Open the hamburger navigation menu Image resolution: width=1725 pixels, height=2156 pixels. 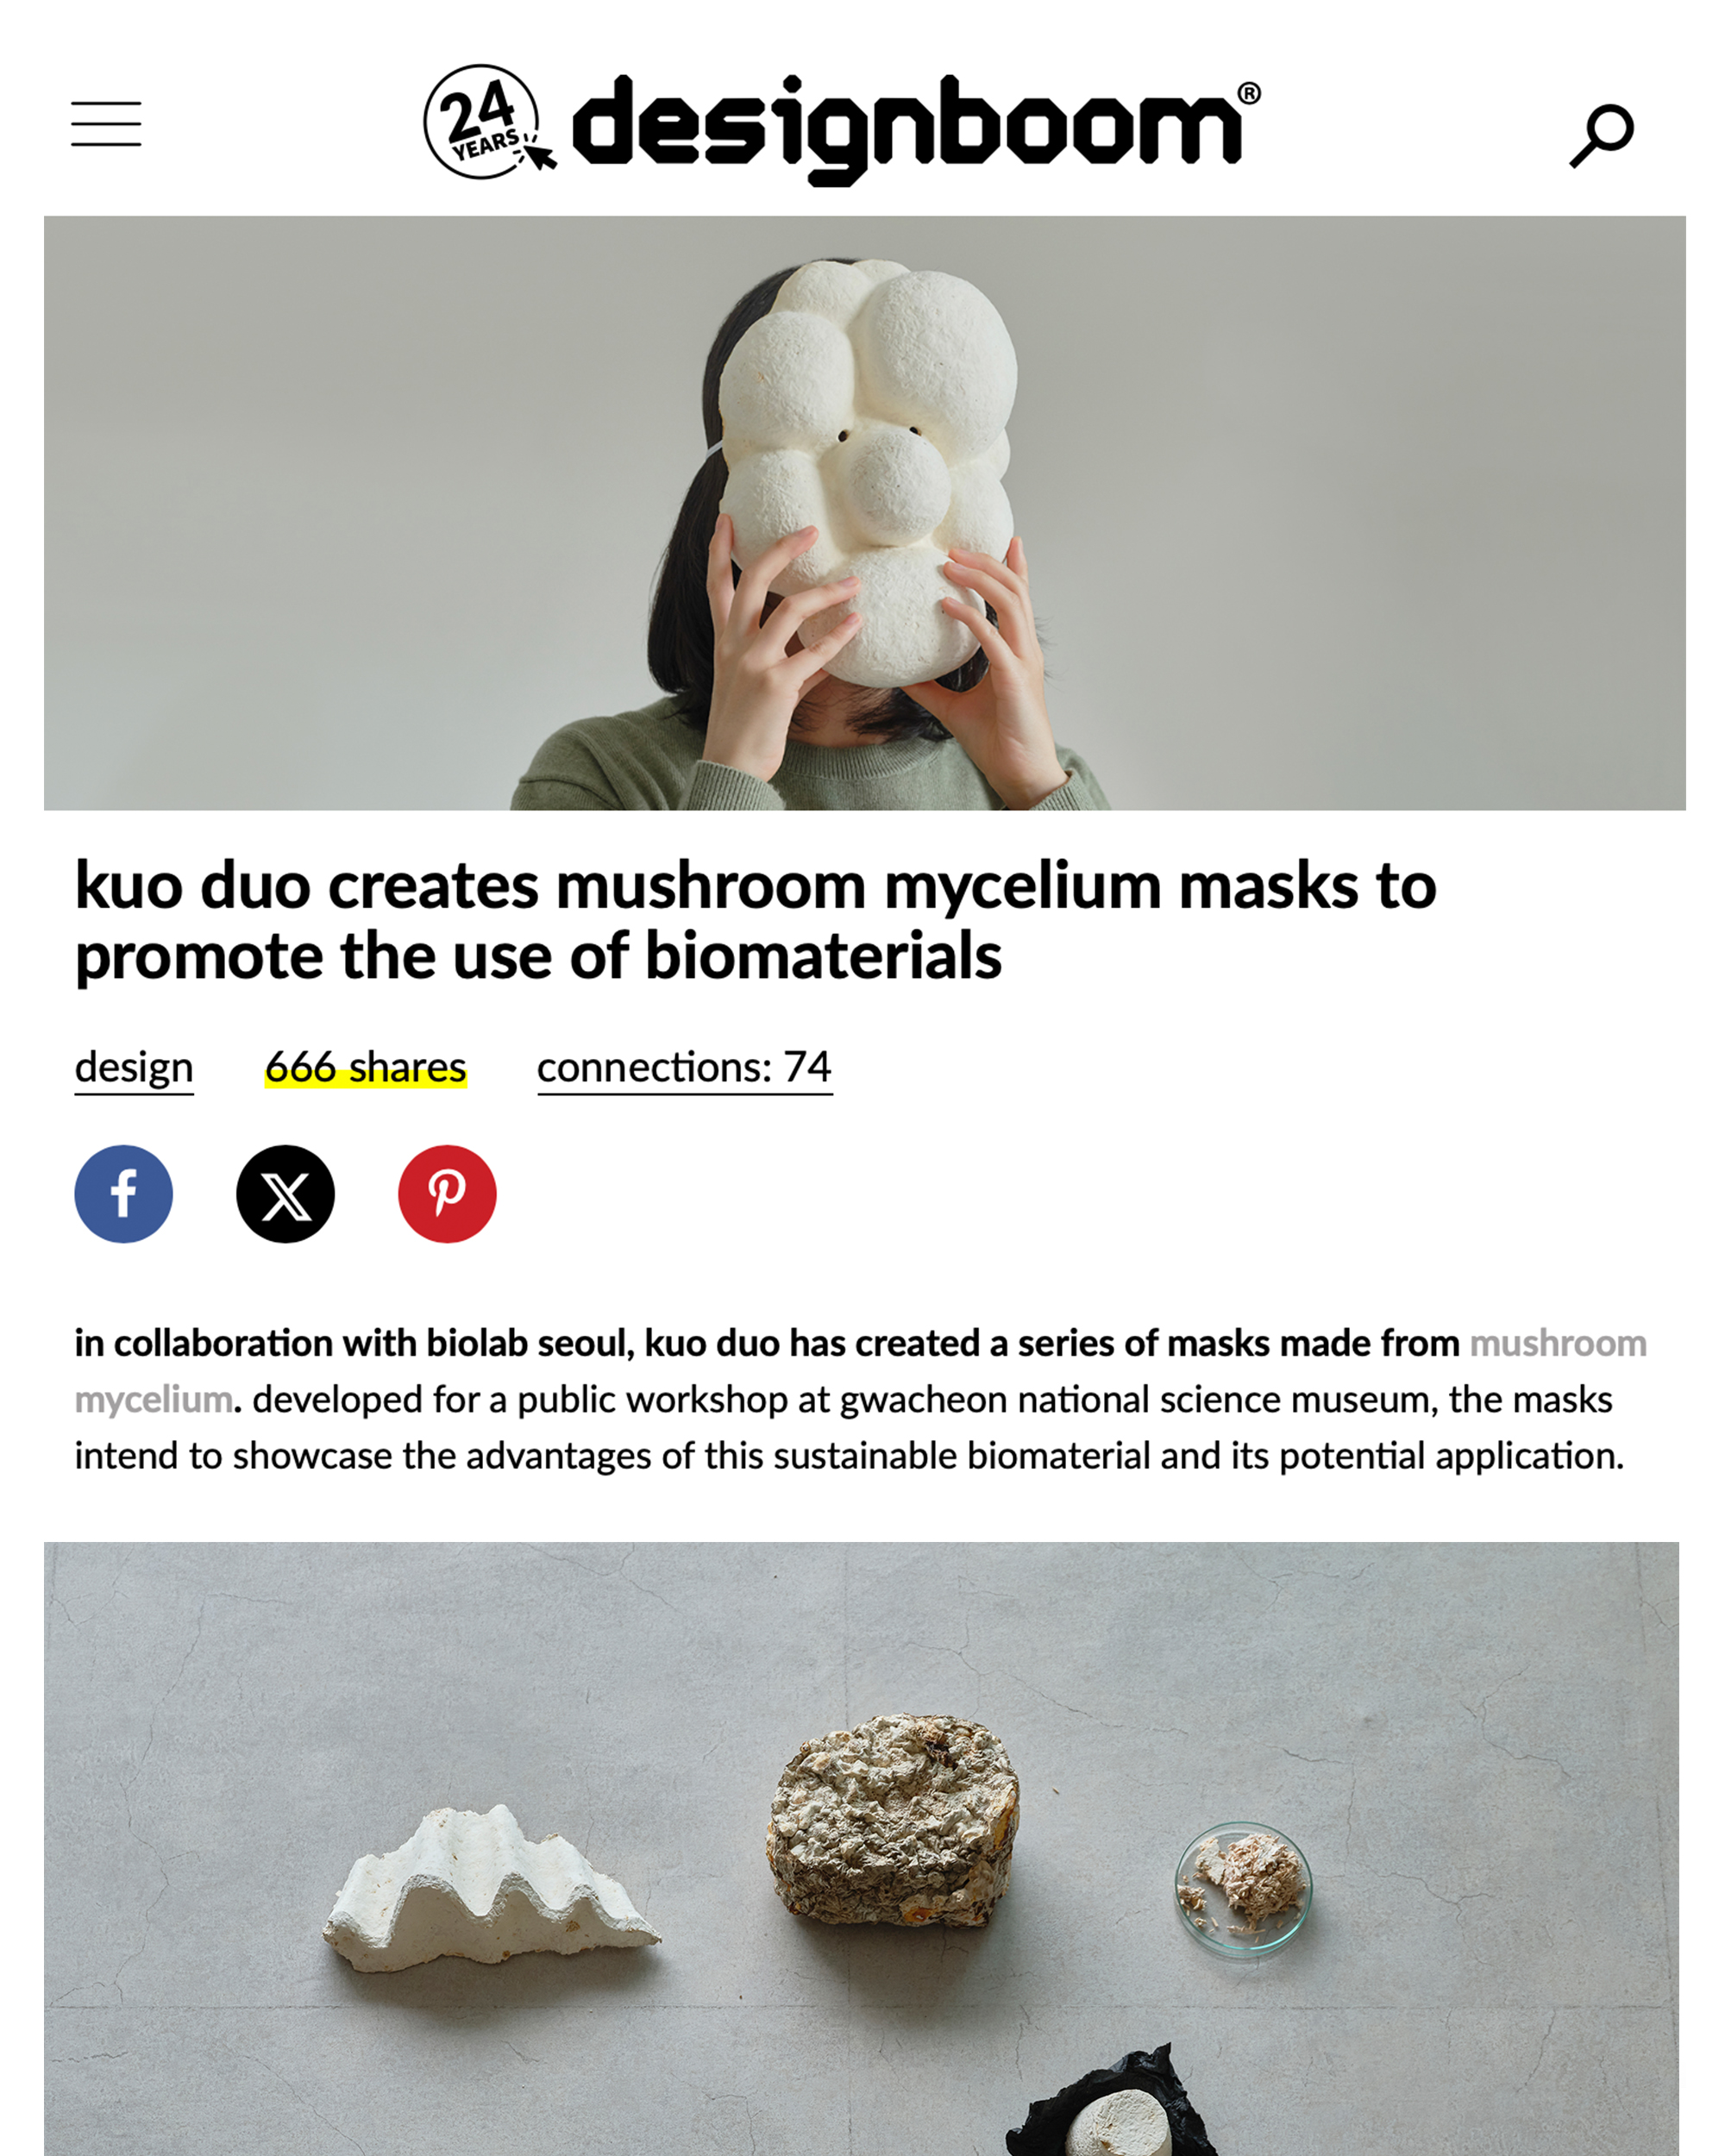pyautogui.click(x=106, y=124)
